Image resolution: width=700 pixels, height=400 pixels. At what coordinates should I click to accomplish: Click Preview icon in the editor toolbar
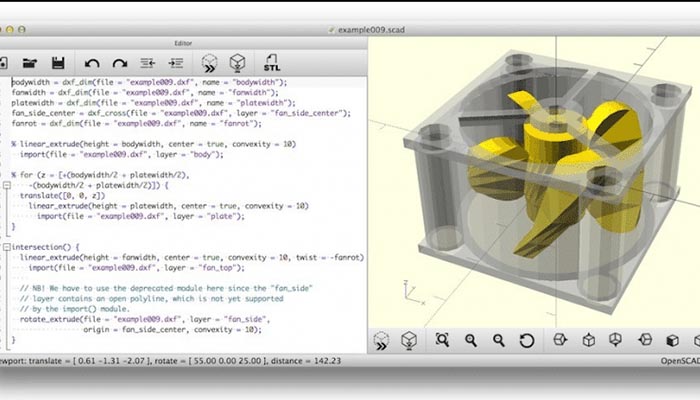210,62
